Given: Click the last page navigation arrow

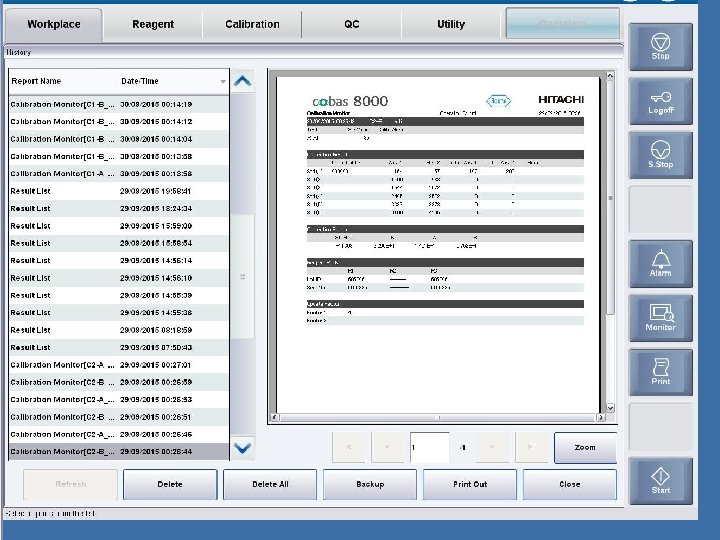Looking at the screenshot, I should [530, 447].
